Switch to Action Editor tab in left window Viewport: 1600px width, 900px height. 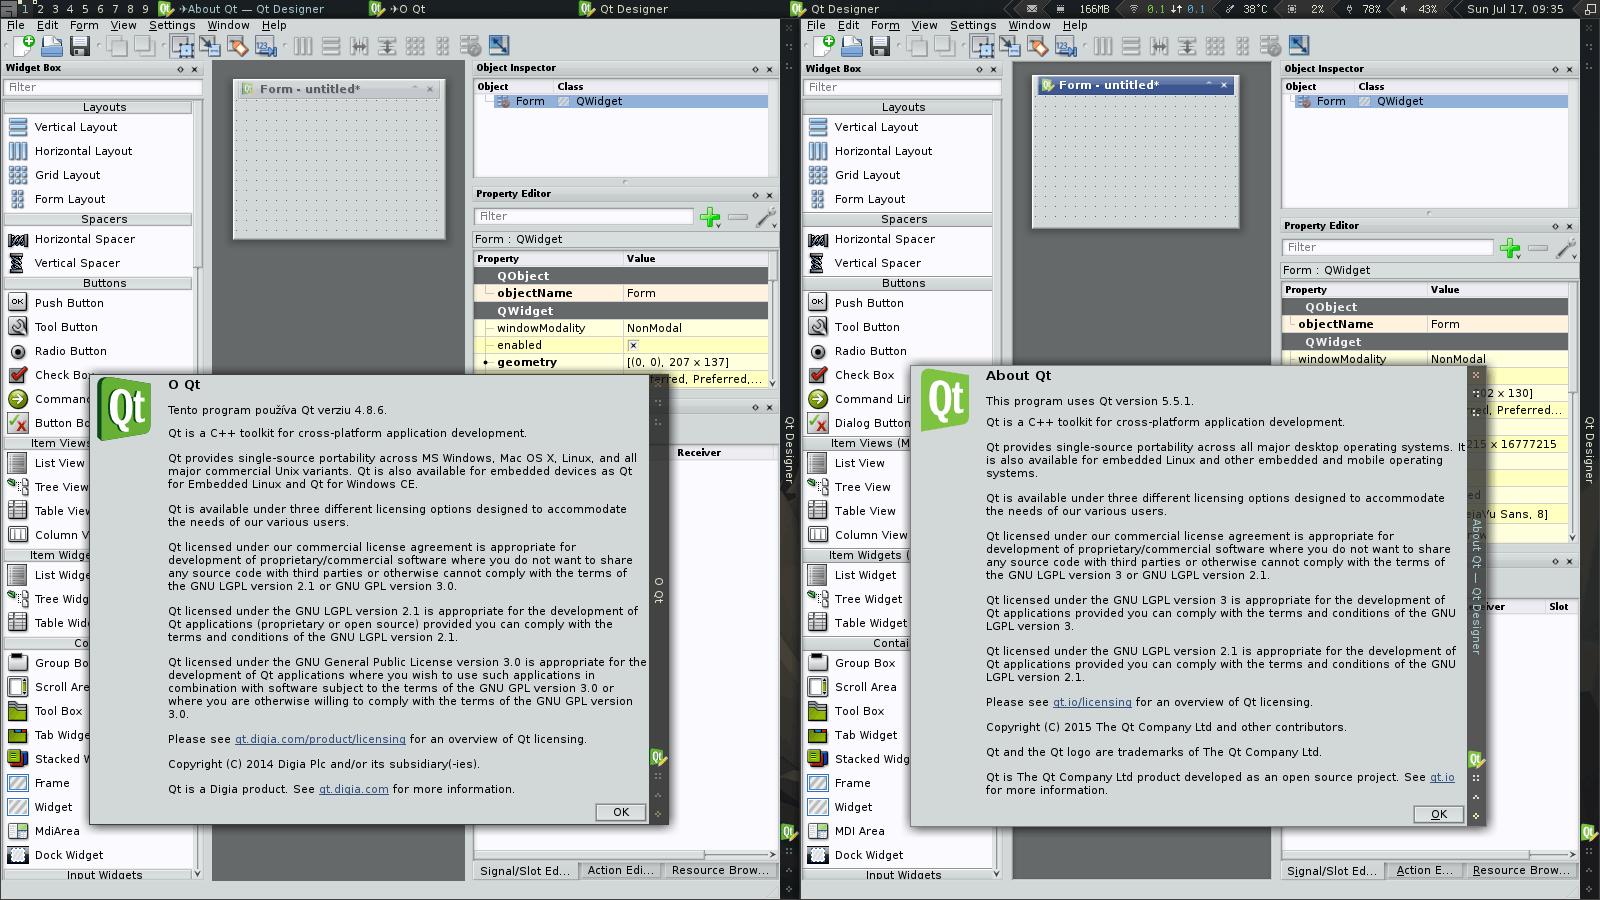(620, 870)
